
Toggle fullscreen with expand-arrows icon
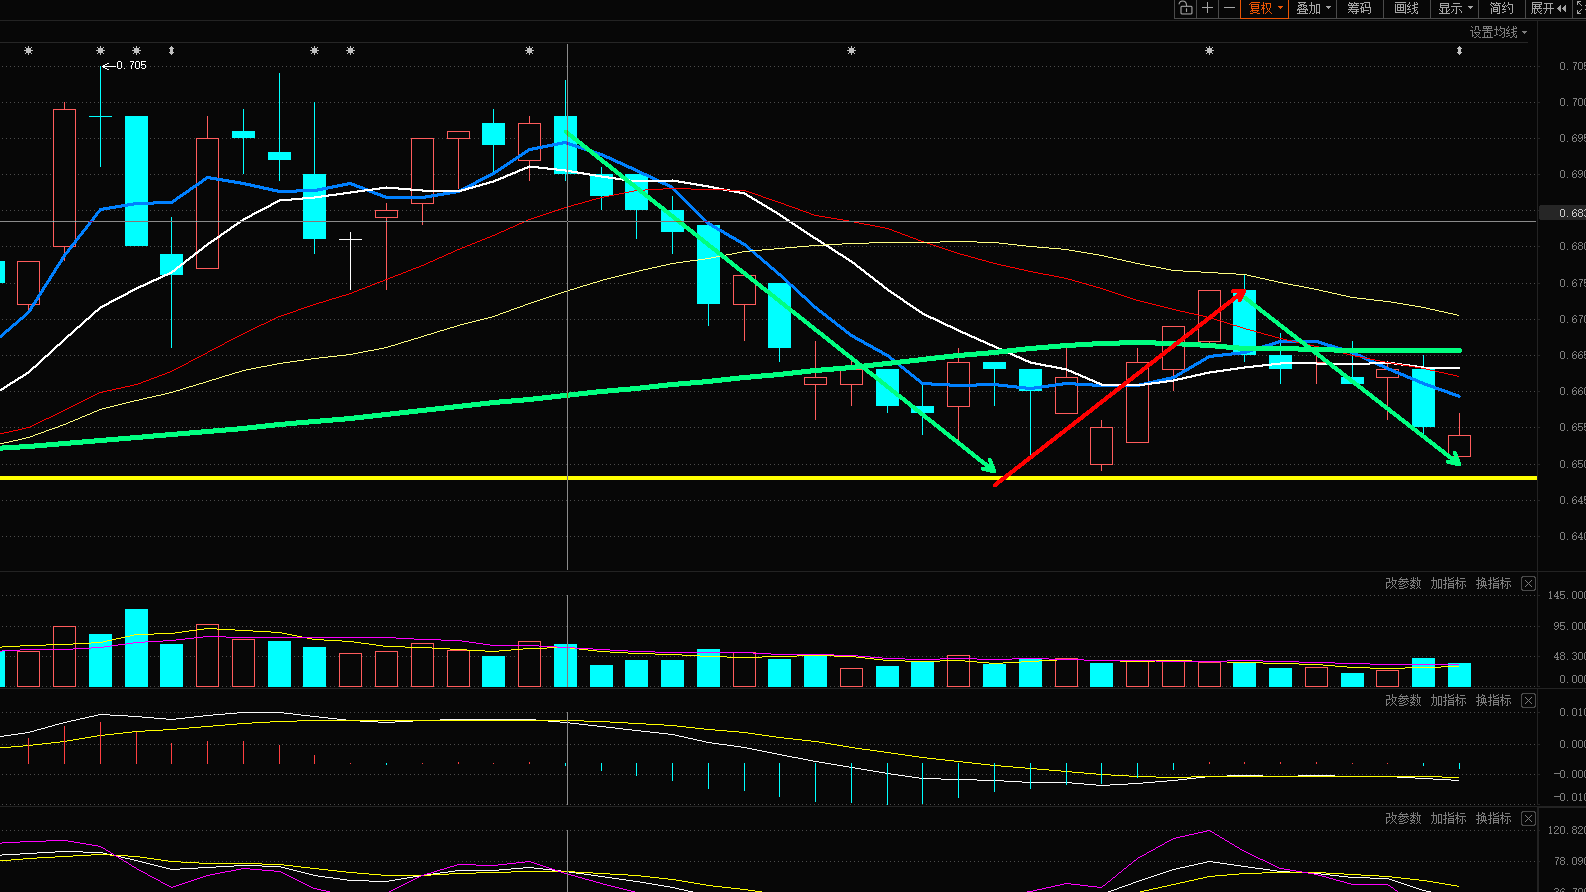click(x=1580, y=8)
